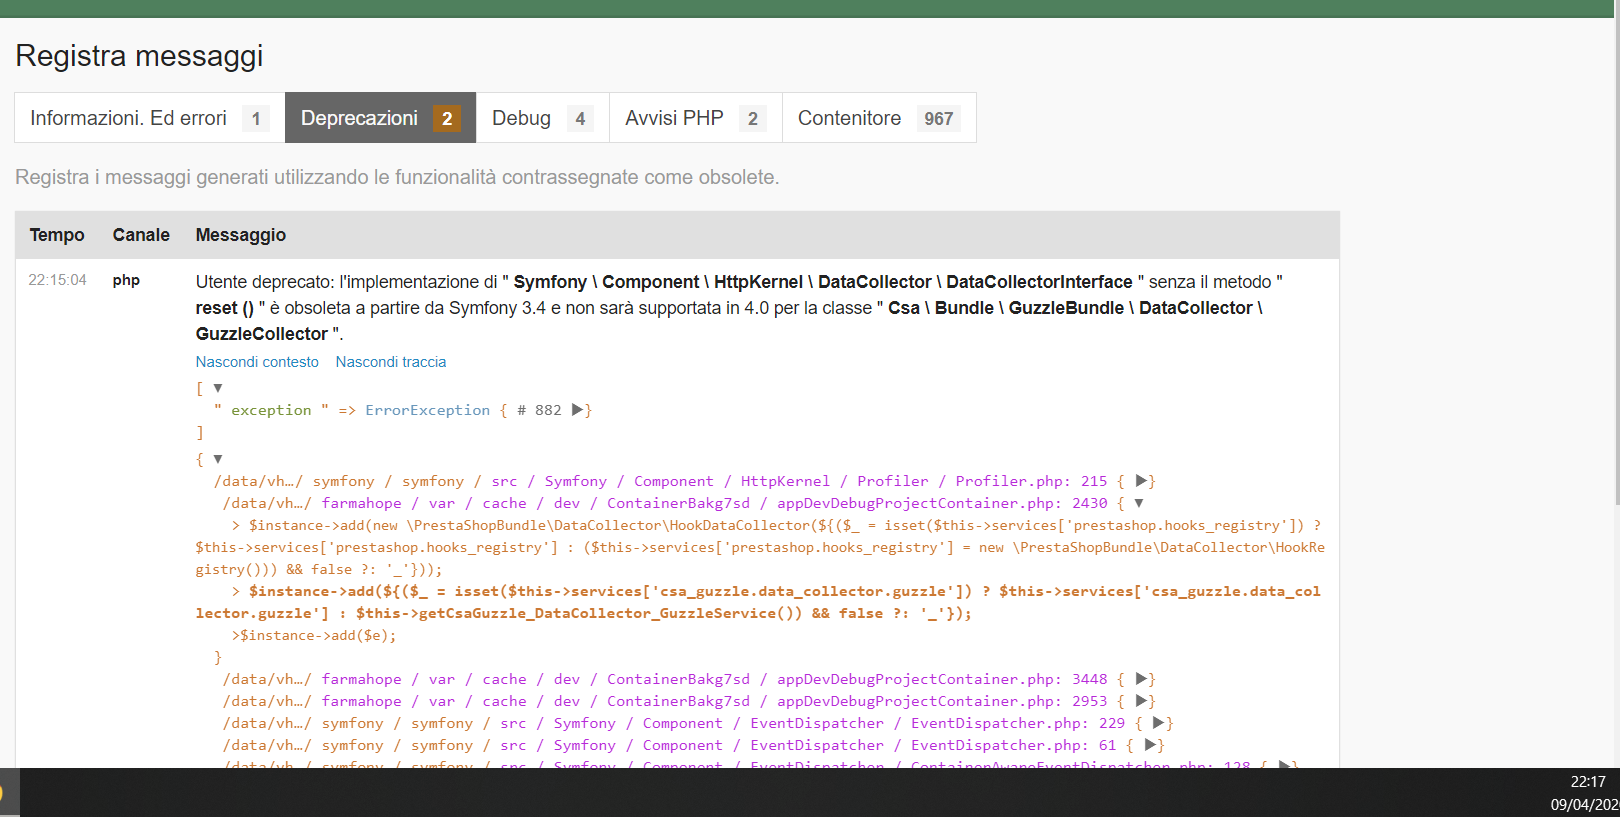The width and height of the screenshot is (1620, 817).
Task: Open the Avvisi PHP tab
Action: (696, 118)
